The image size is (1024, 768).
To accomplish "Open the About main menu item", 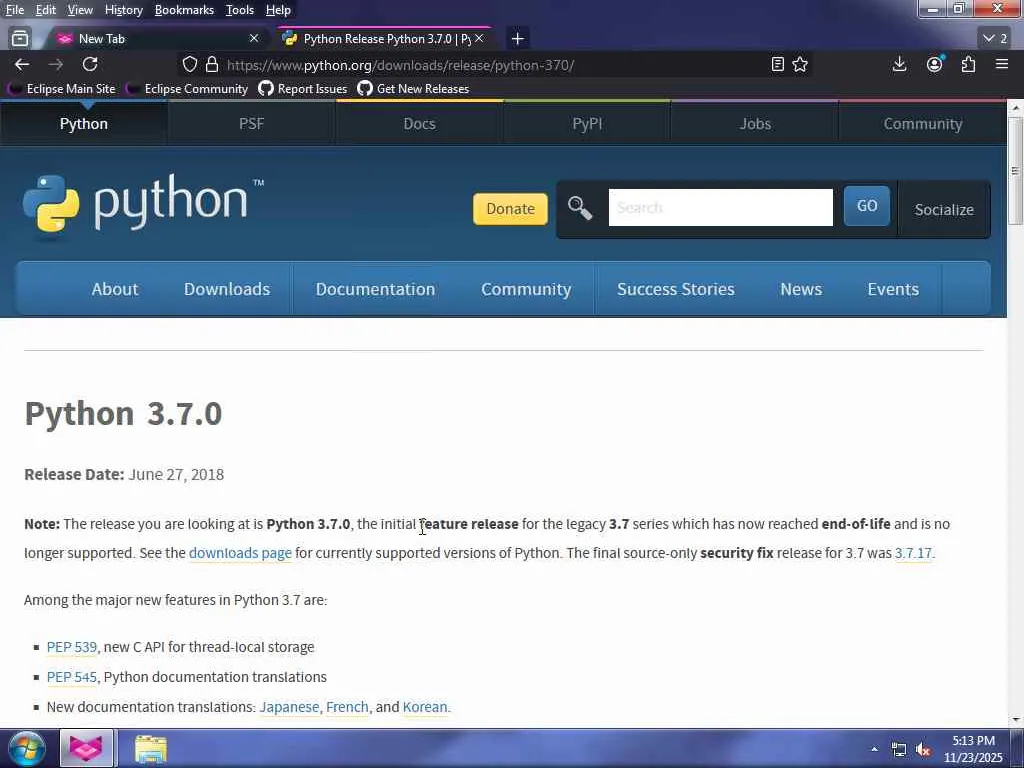I will [114, 289].
